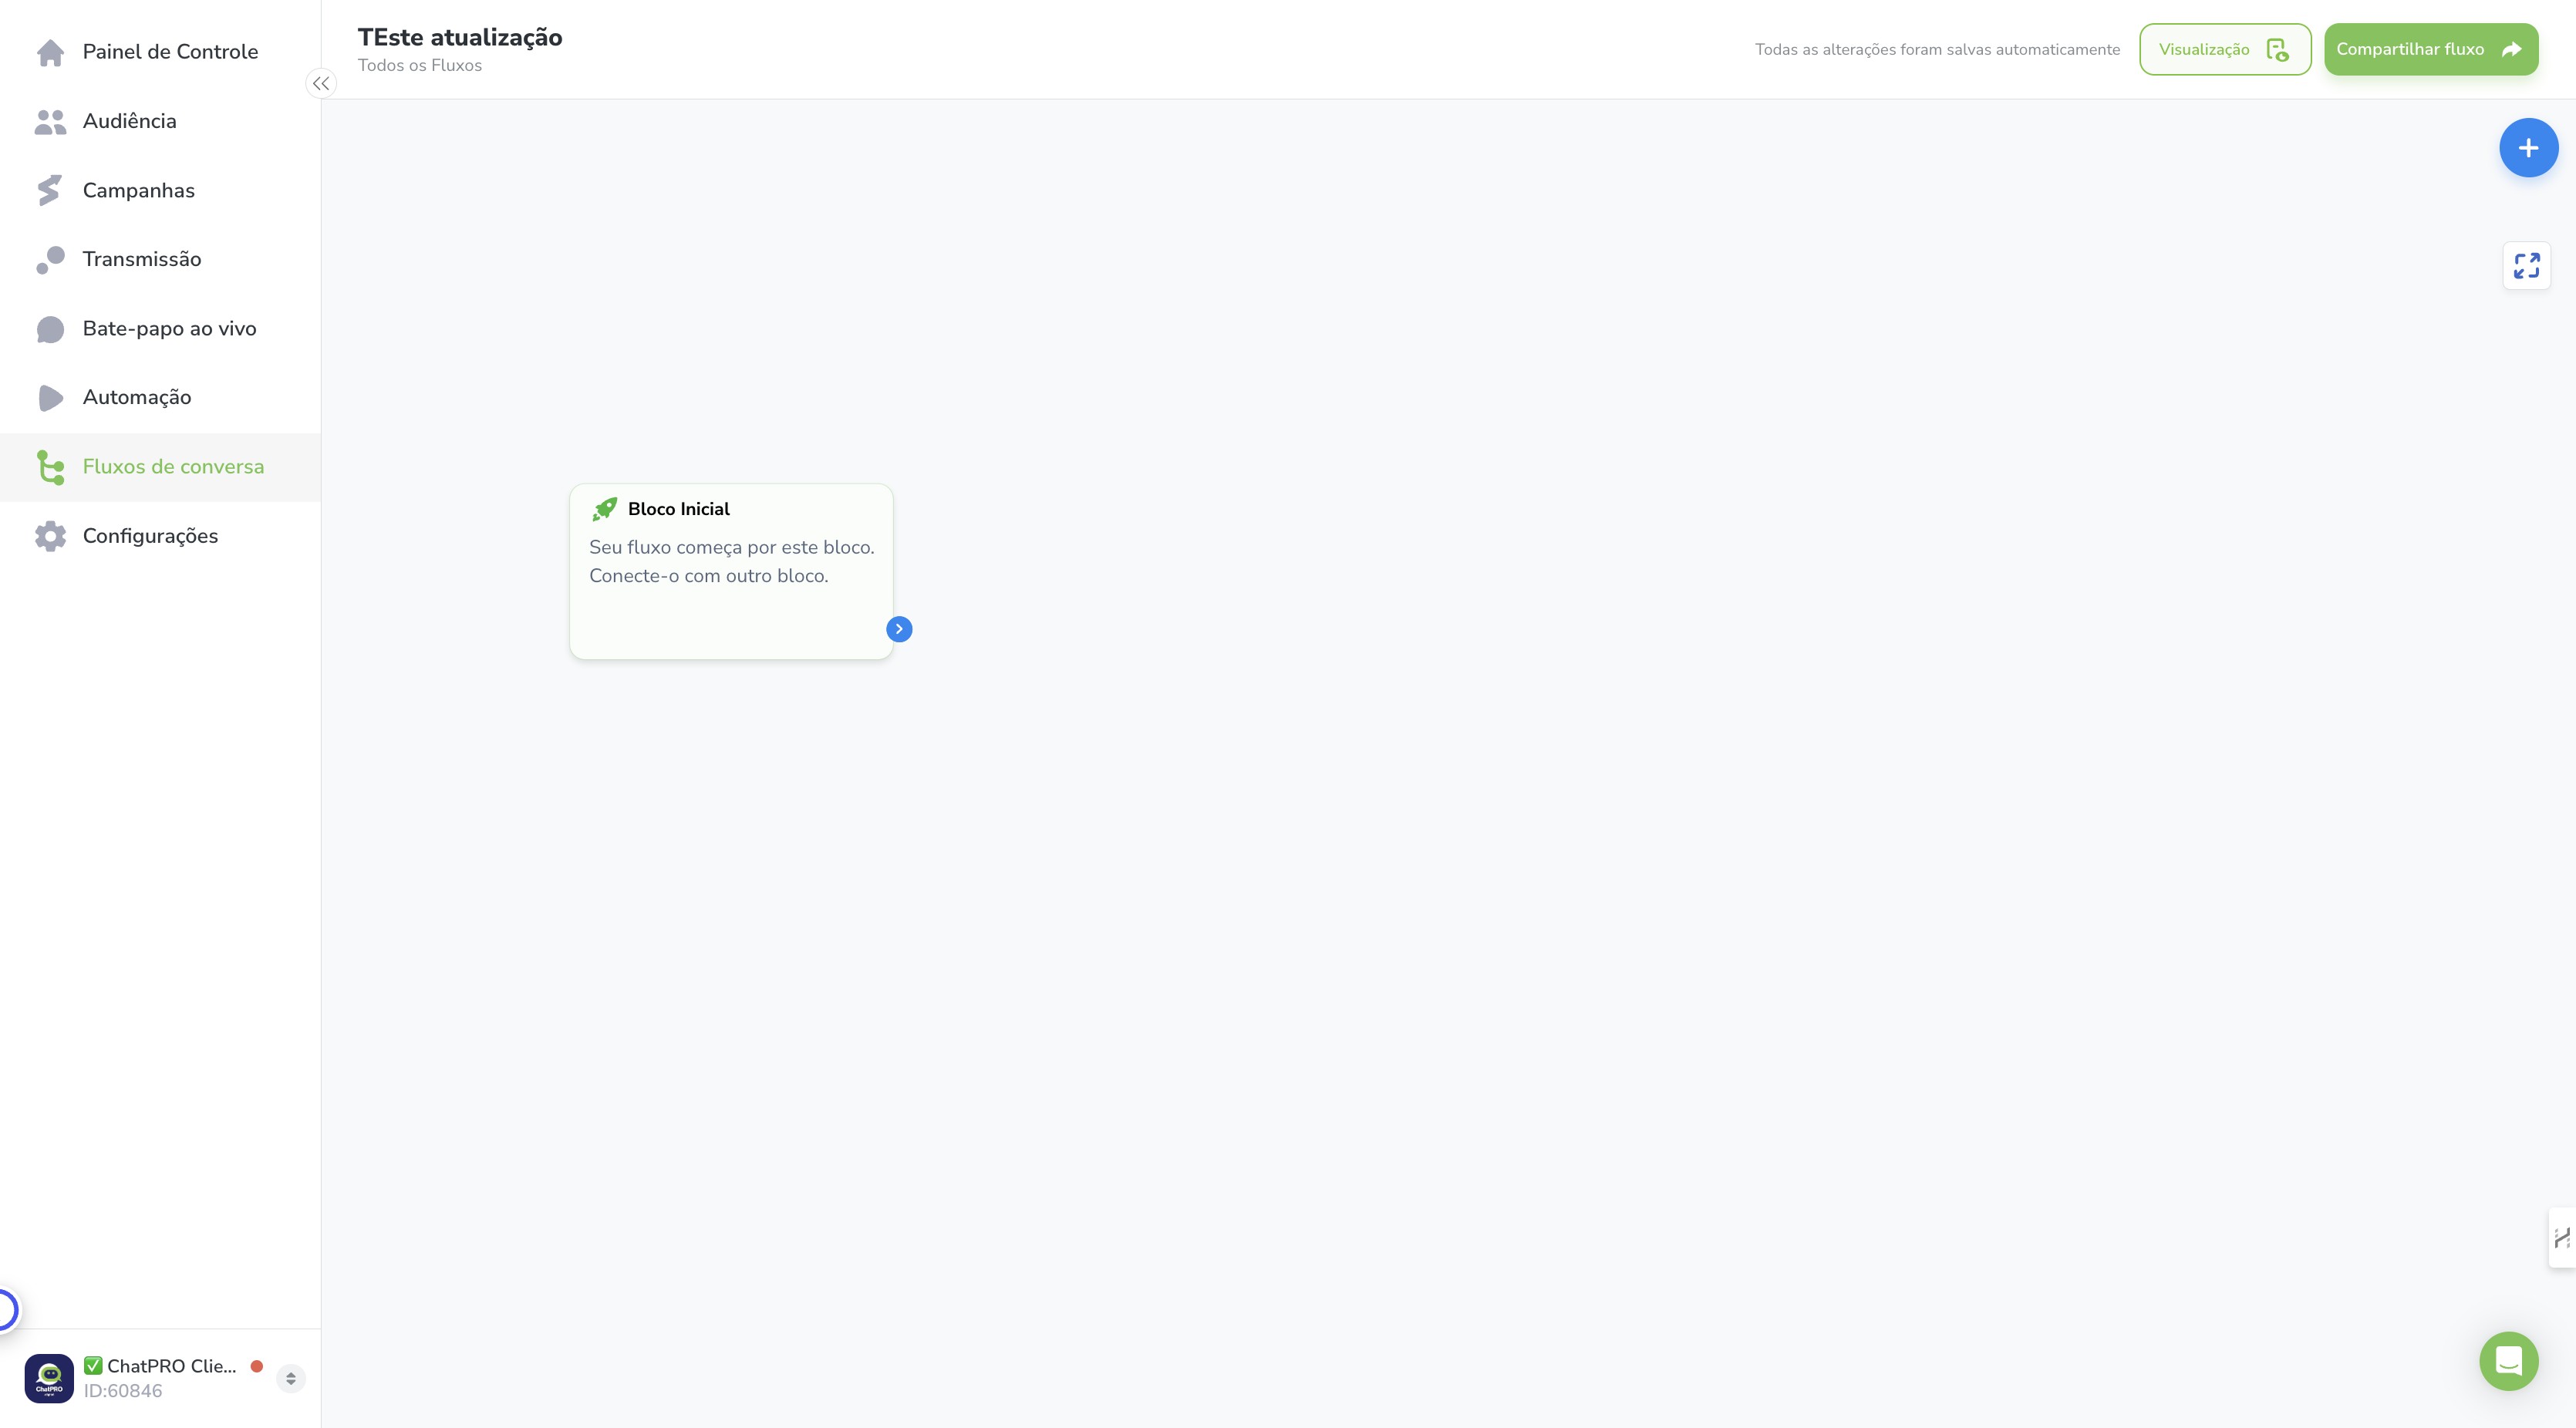Expand the account switcher arrows
The height and width of the screenshot is (1428, 2576).
pyautogui.click(x=290, y=1379)
